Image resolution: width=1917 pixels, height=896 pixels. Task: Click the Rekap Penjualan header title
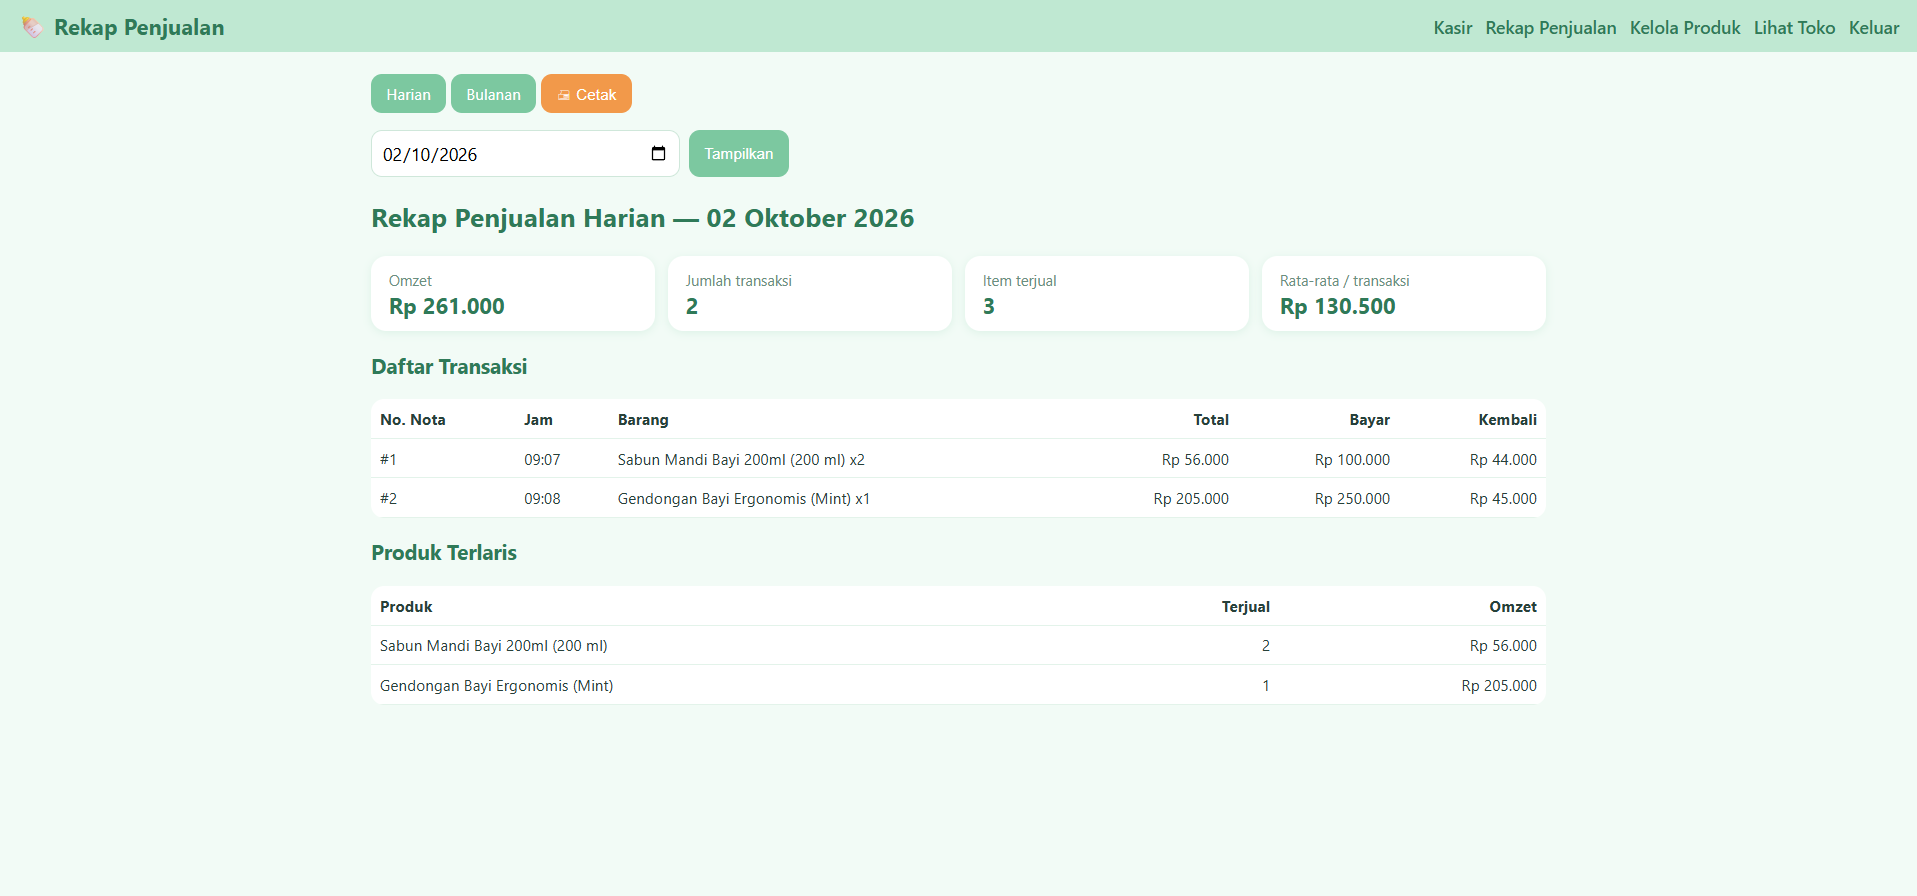tap(139, 27)
